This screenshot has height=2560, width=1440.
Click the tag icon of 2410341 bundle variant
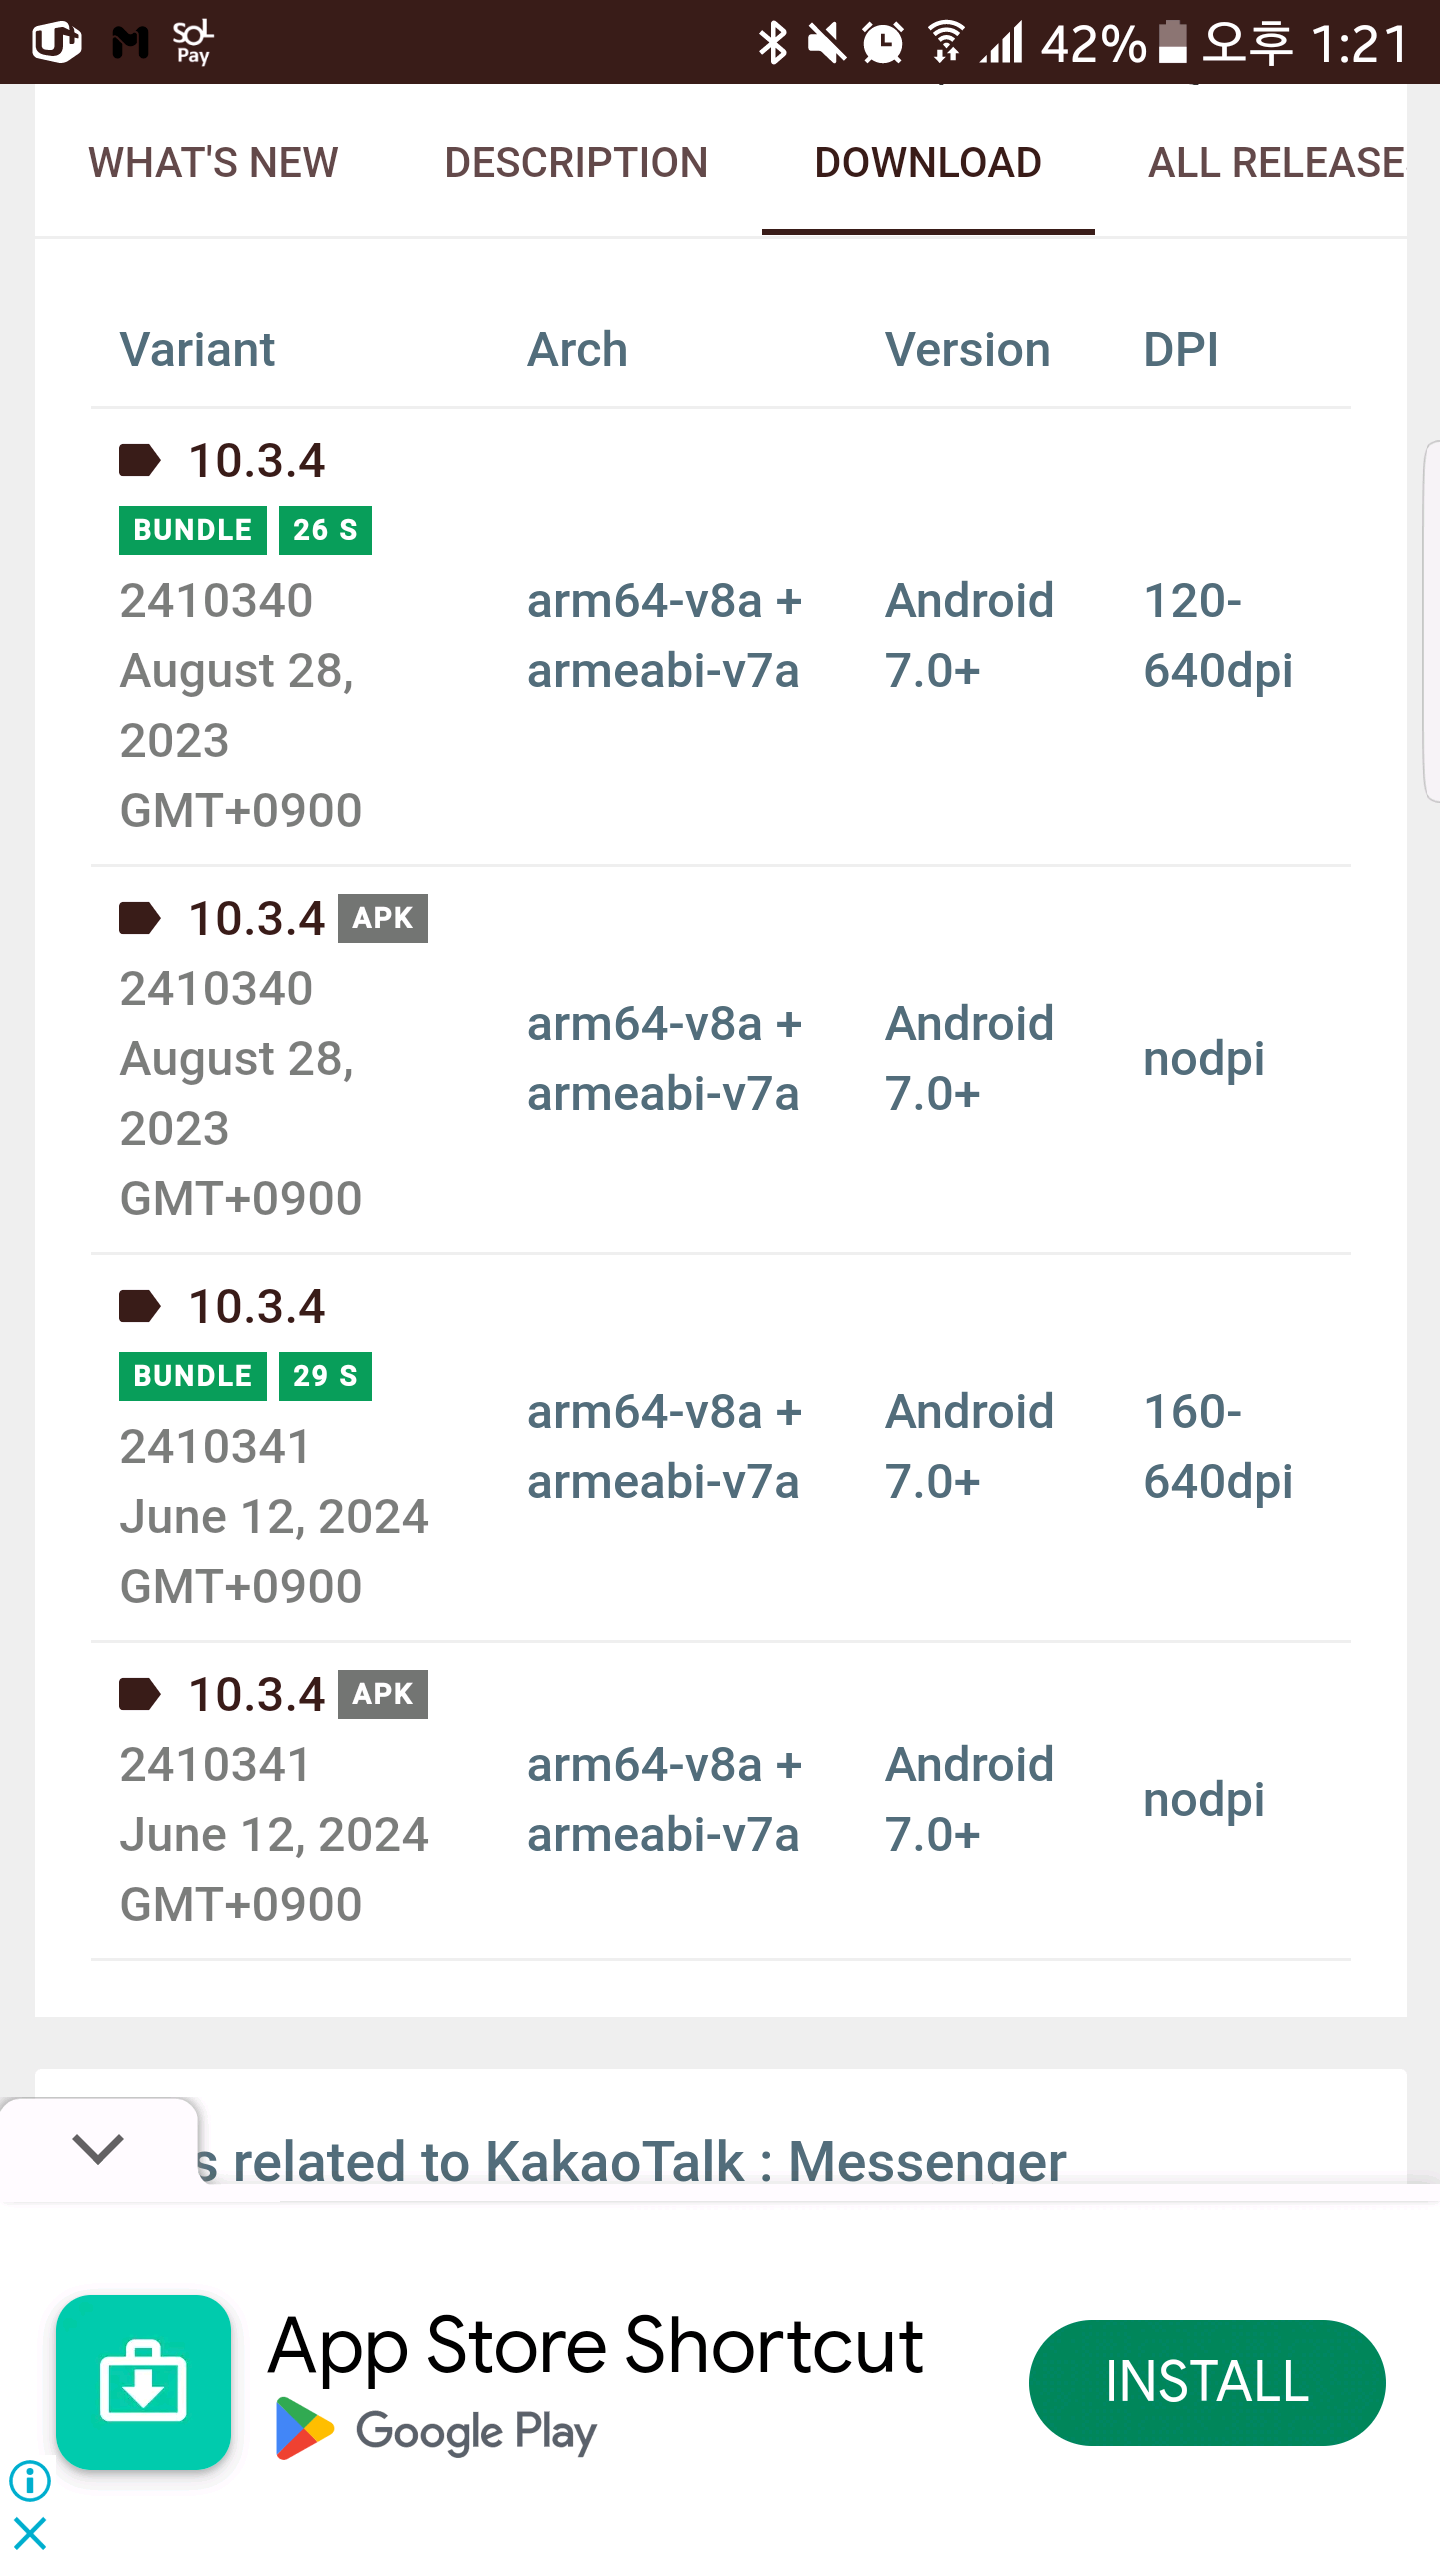(139, 1306)
